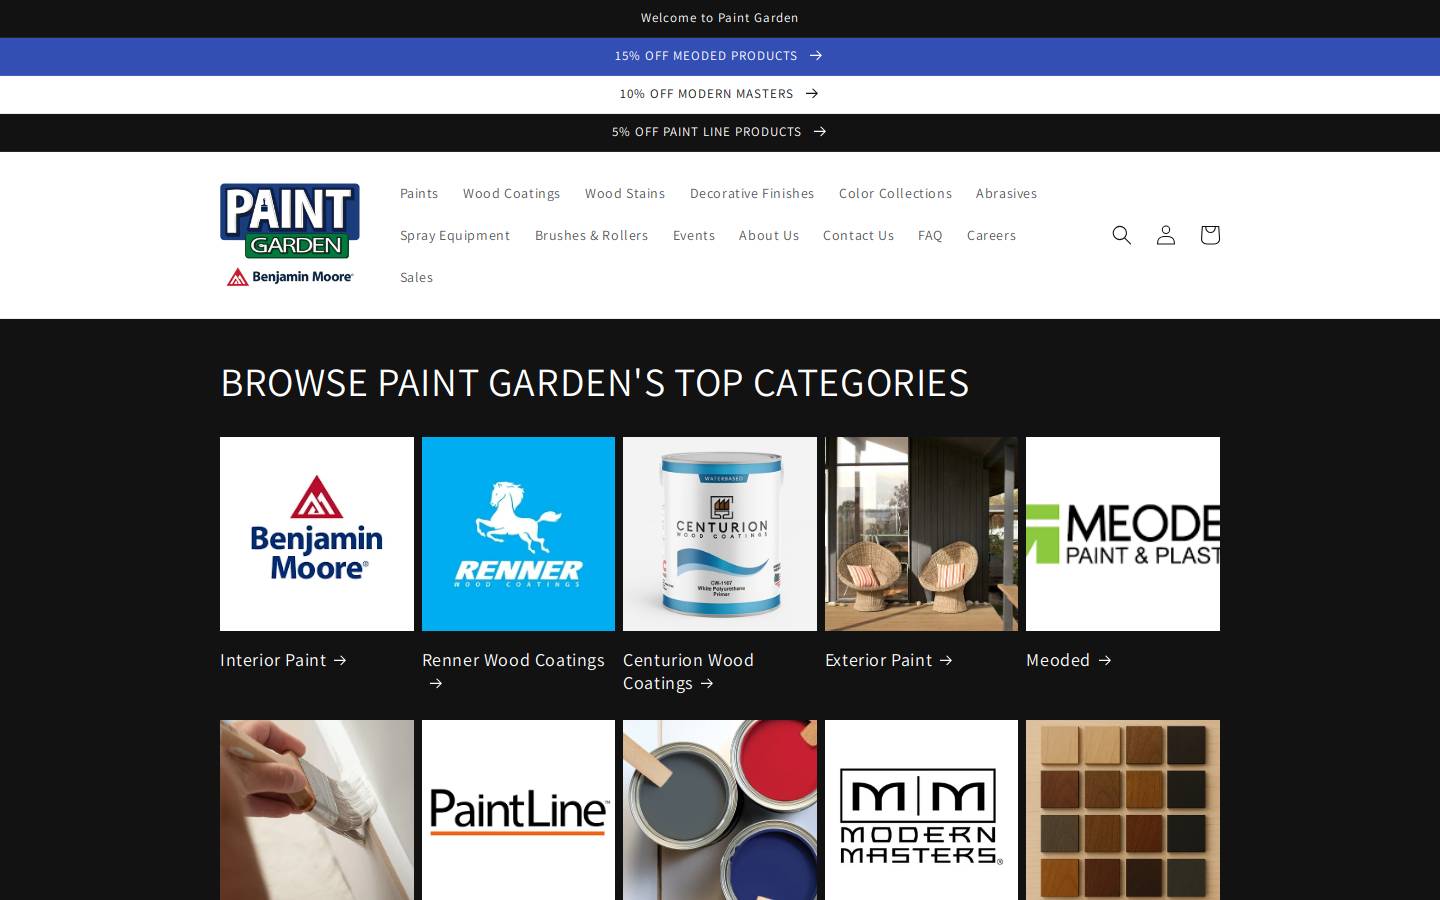The height and width of the screenshot is (900, 1440).
Task: Open the search icon in header
Action: tap(1122, 235)
